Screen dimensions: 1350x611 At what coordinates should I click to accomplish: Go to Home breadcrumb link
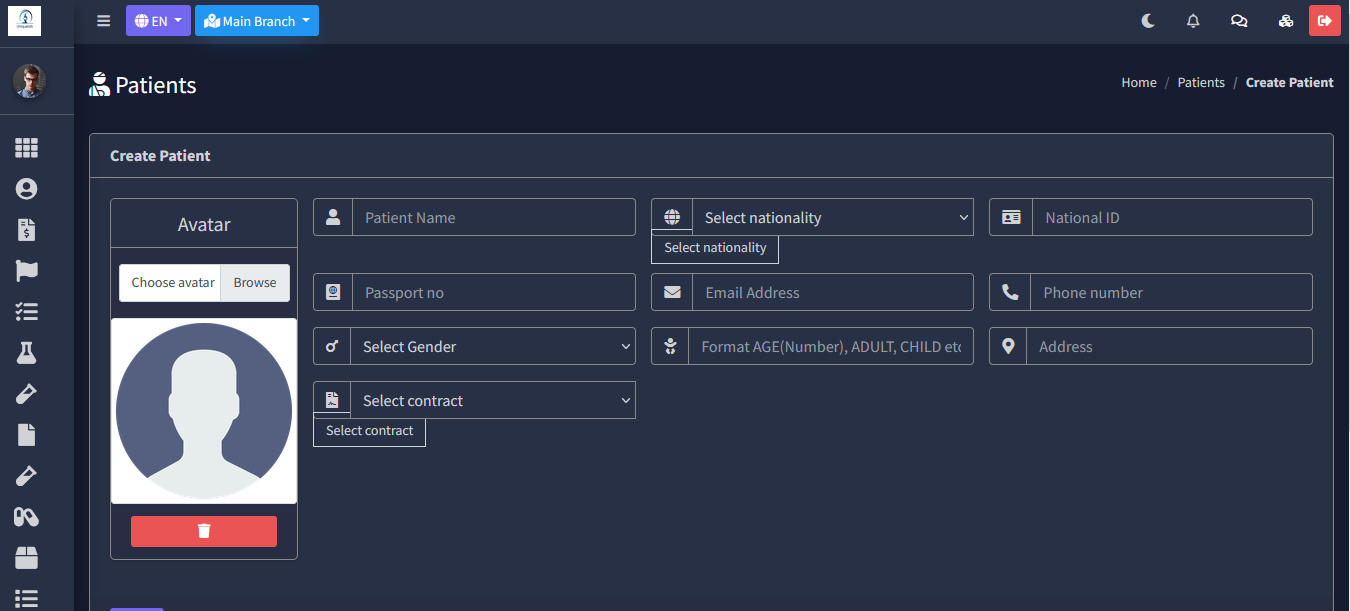click(1139, 83)
